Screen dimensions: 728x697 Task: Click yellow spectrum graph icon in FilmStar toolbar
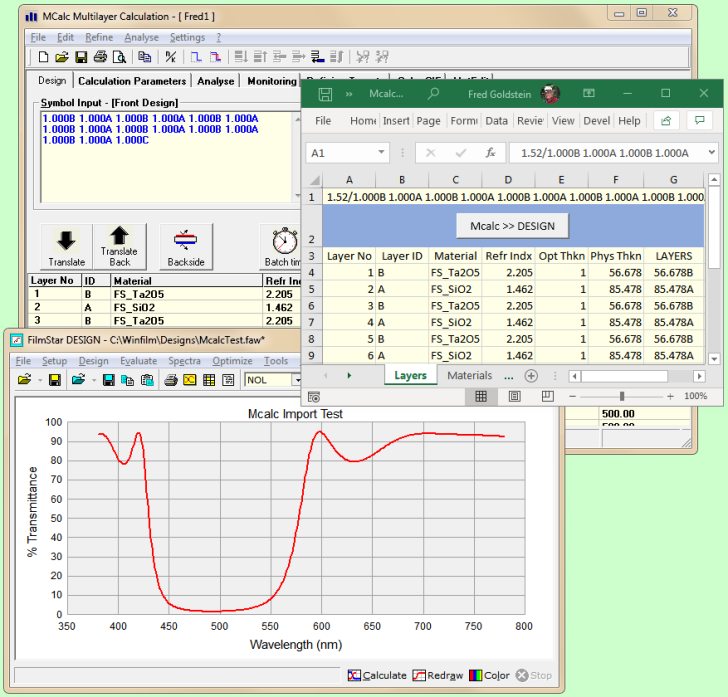click(x=189, y=380)
